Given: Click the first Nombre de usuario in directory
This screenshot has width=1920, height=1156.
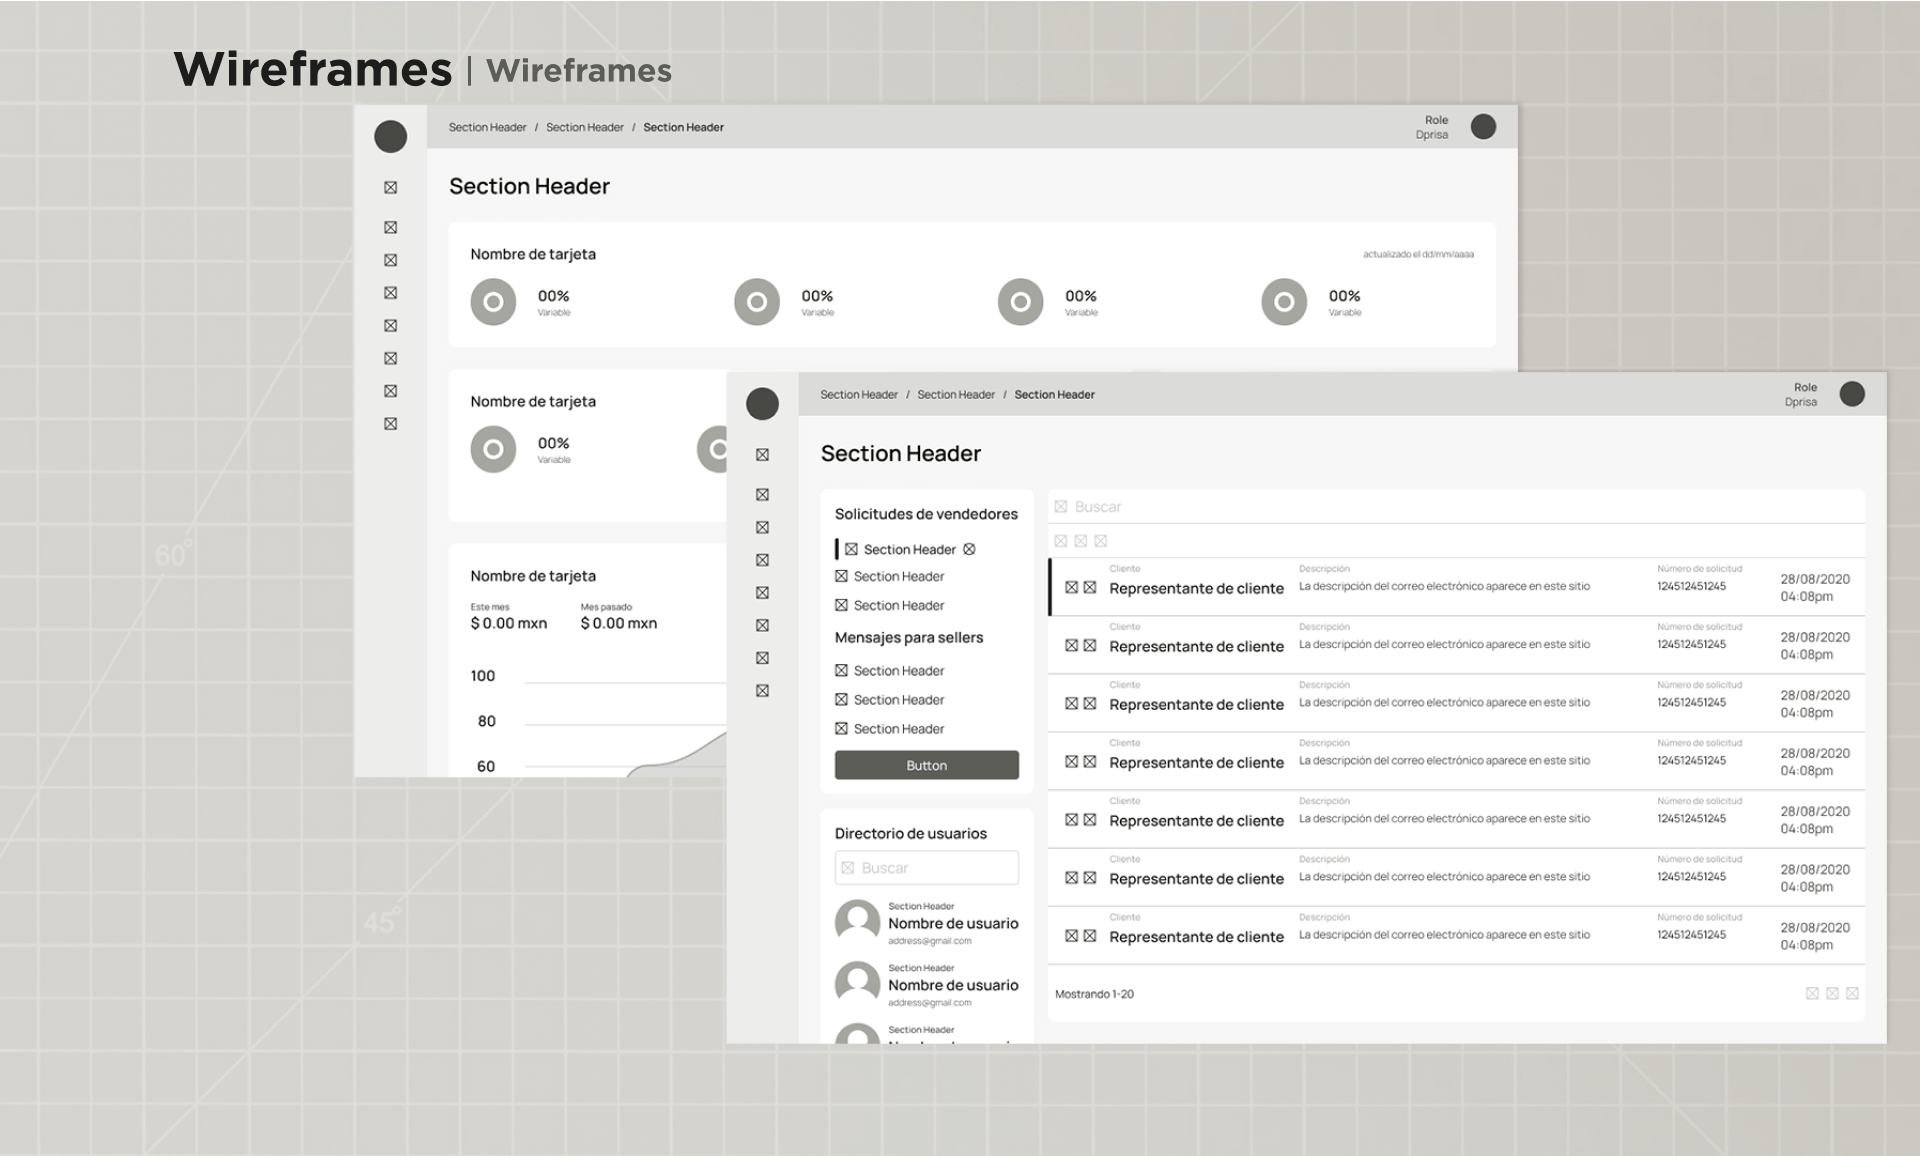Looking at the screenshot, I should click(x=952, y=923).
